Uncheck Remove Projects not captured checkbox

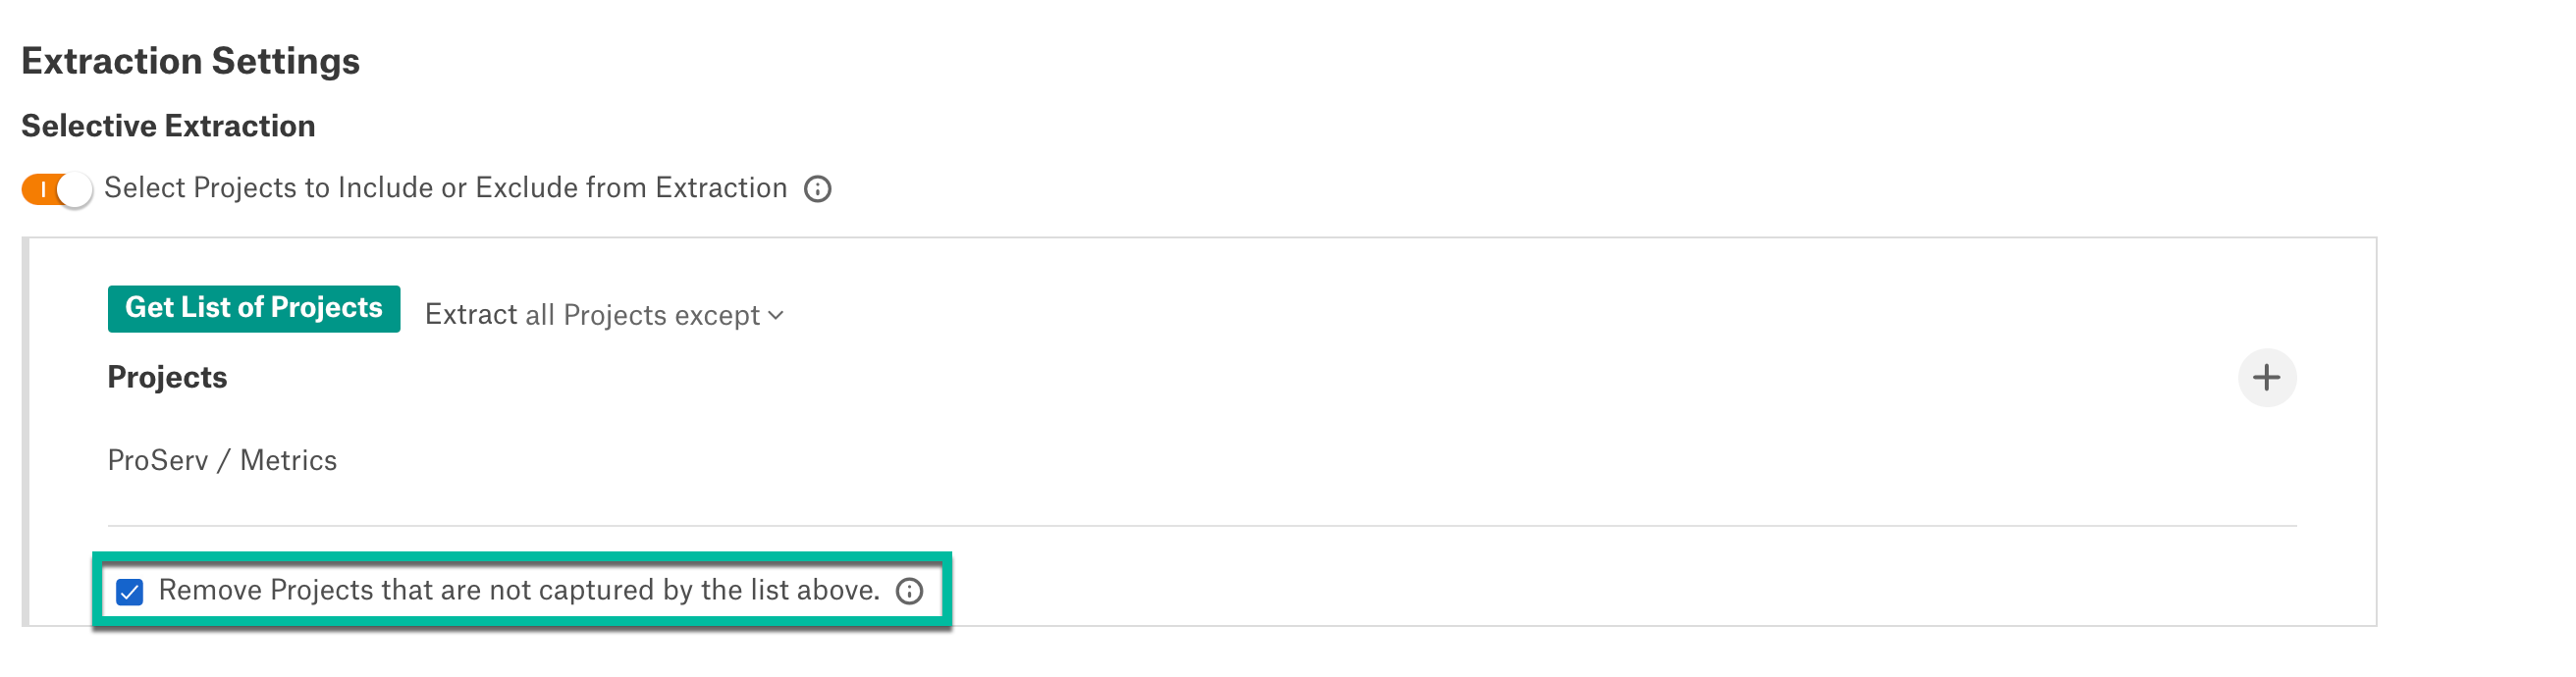coord(129,592)
